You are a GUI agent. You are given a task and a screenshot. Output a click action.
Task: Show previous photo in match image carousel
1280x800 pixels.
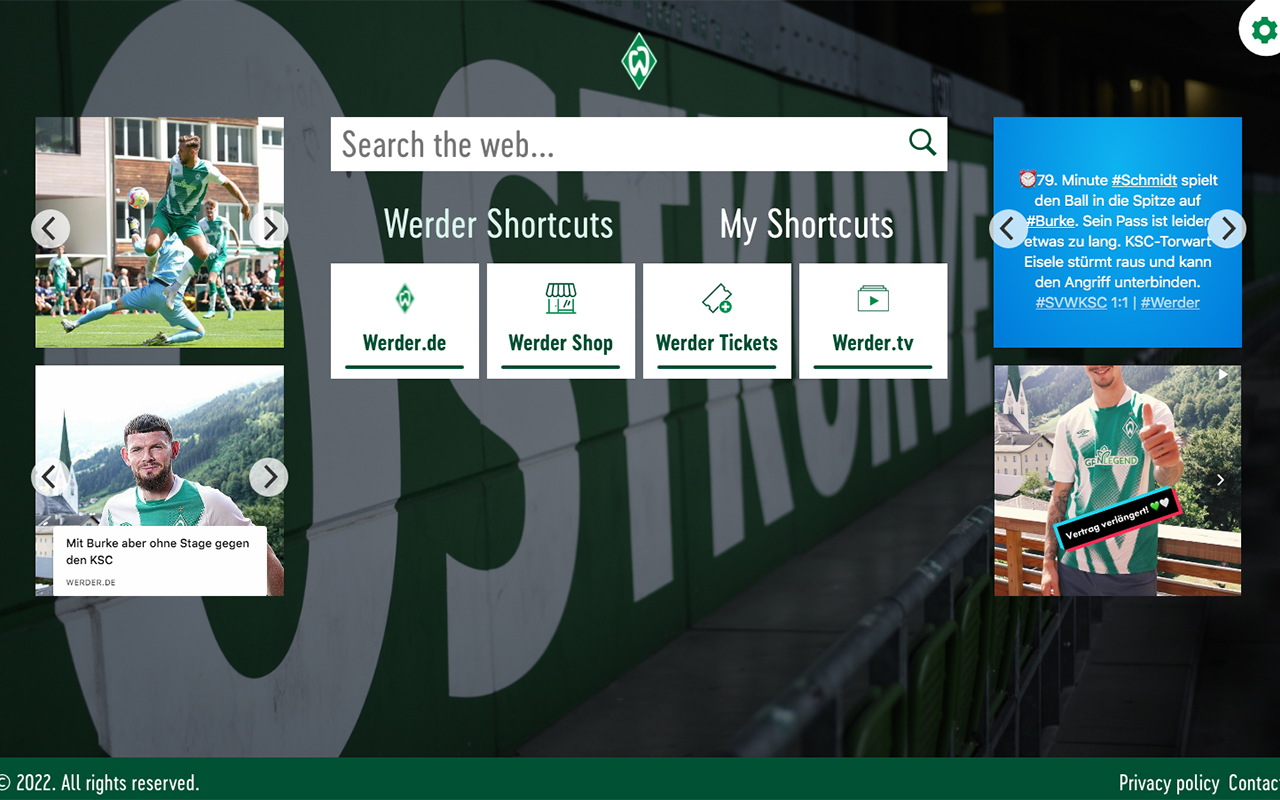tap(50, 229)
